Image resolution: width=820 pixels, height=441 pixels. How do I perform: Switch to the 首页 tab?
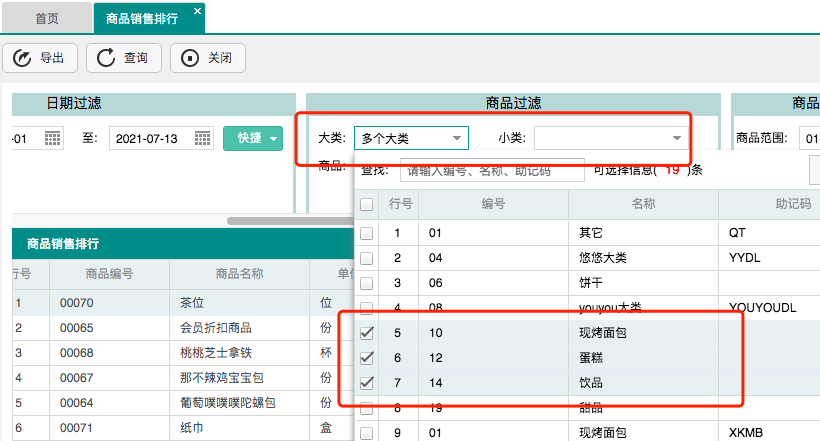[47, 18]
